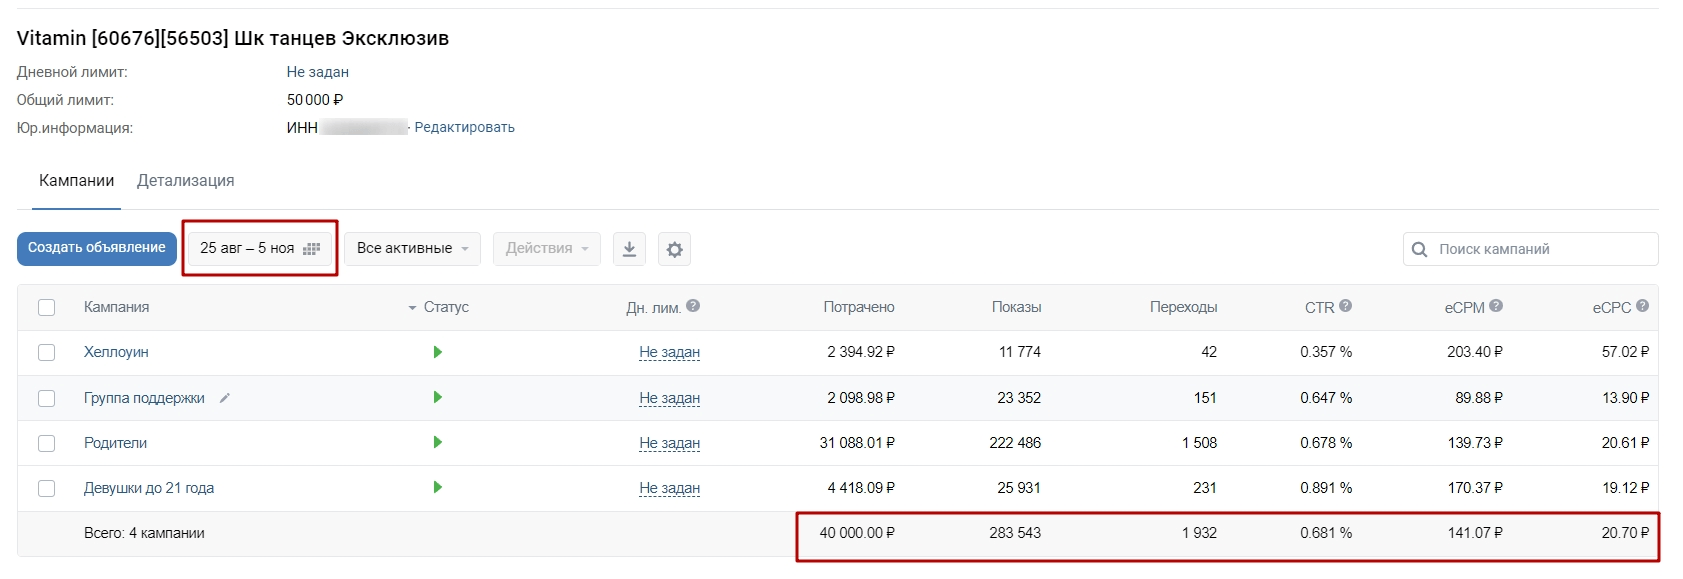Click the Статус column sort arrow
The image size is (1683, 579).
412,308
